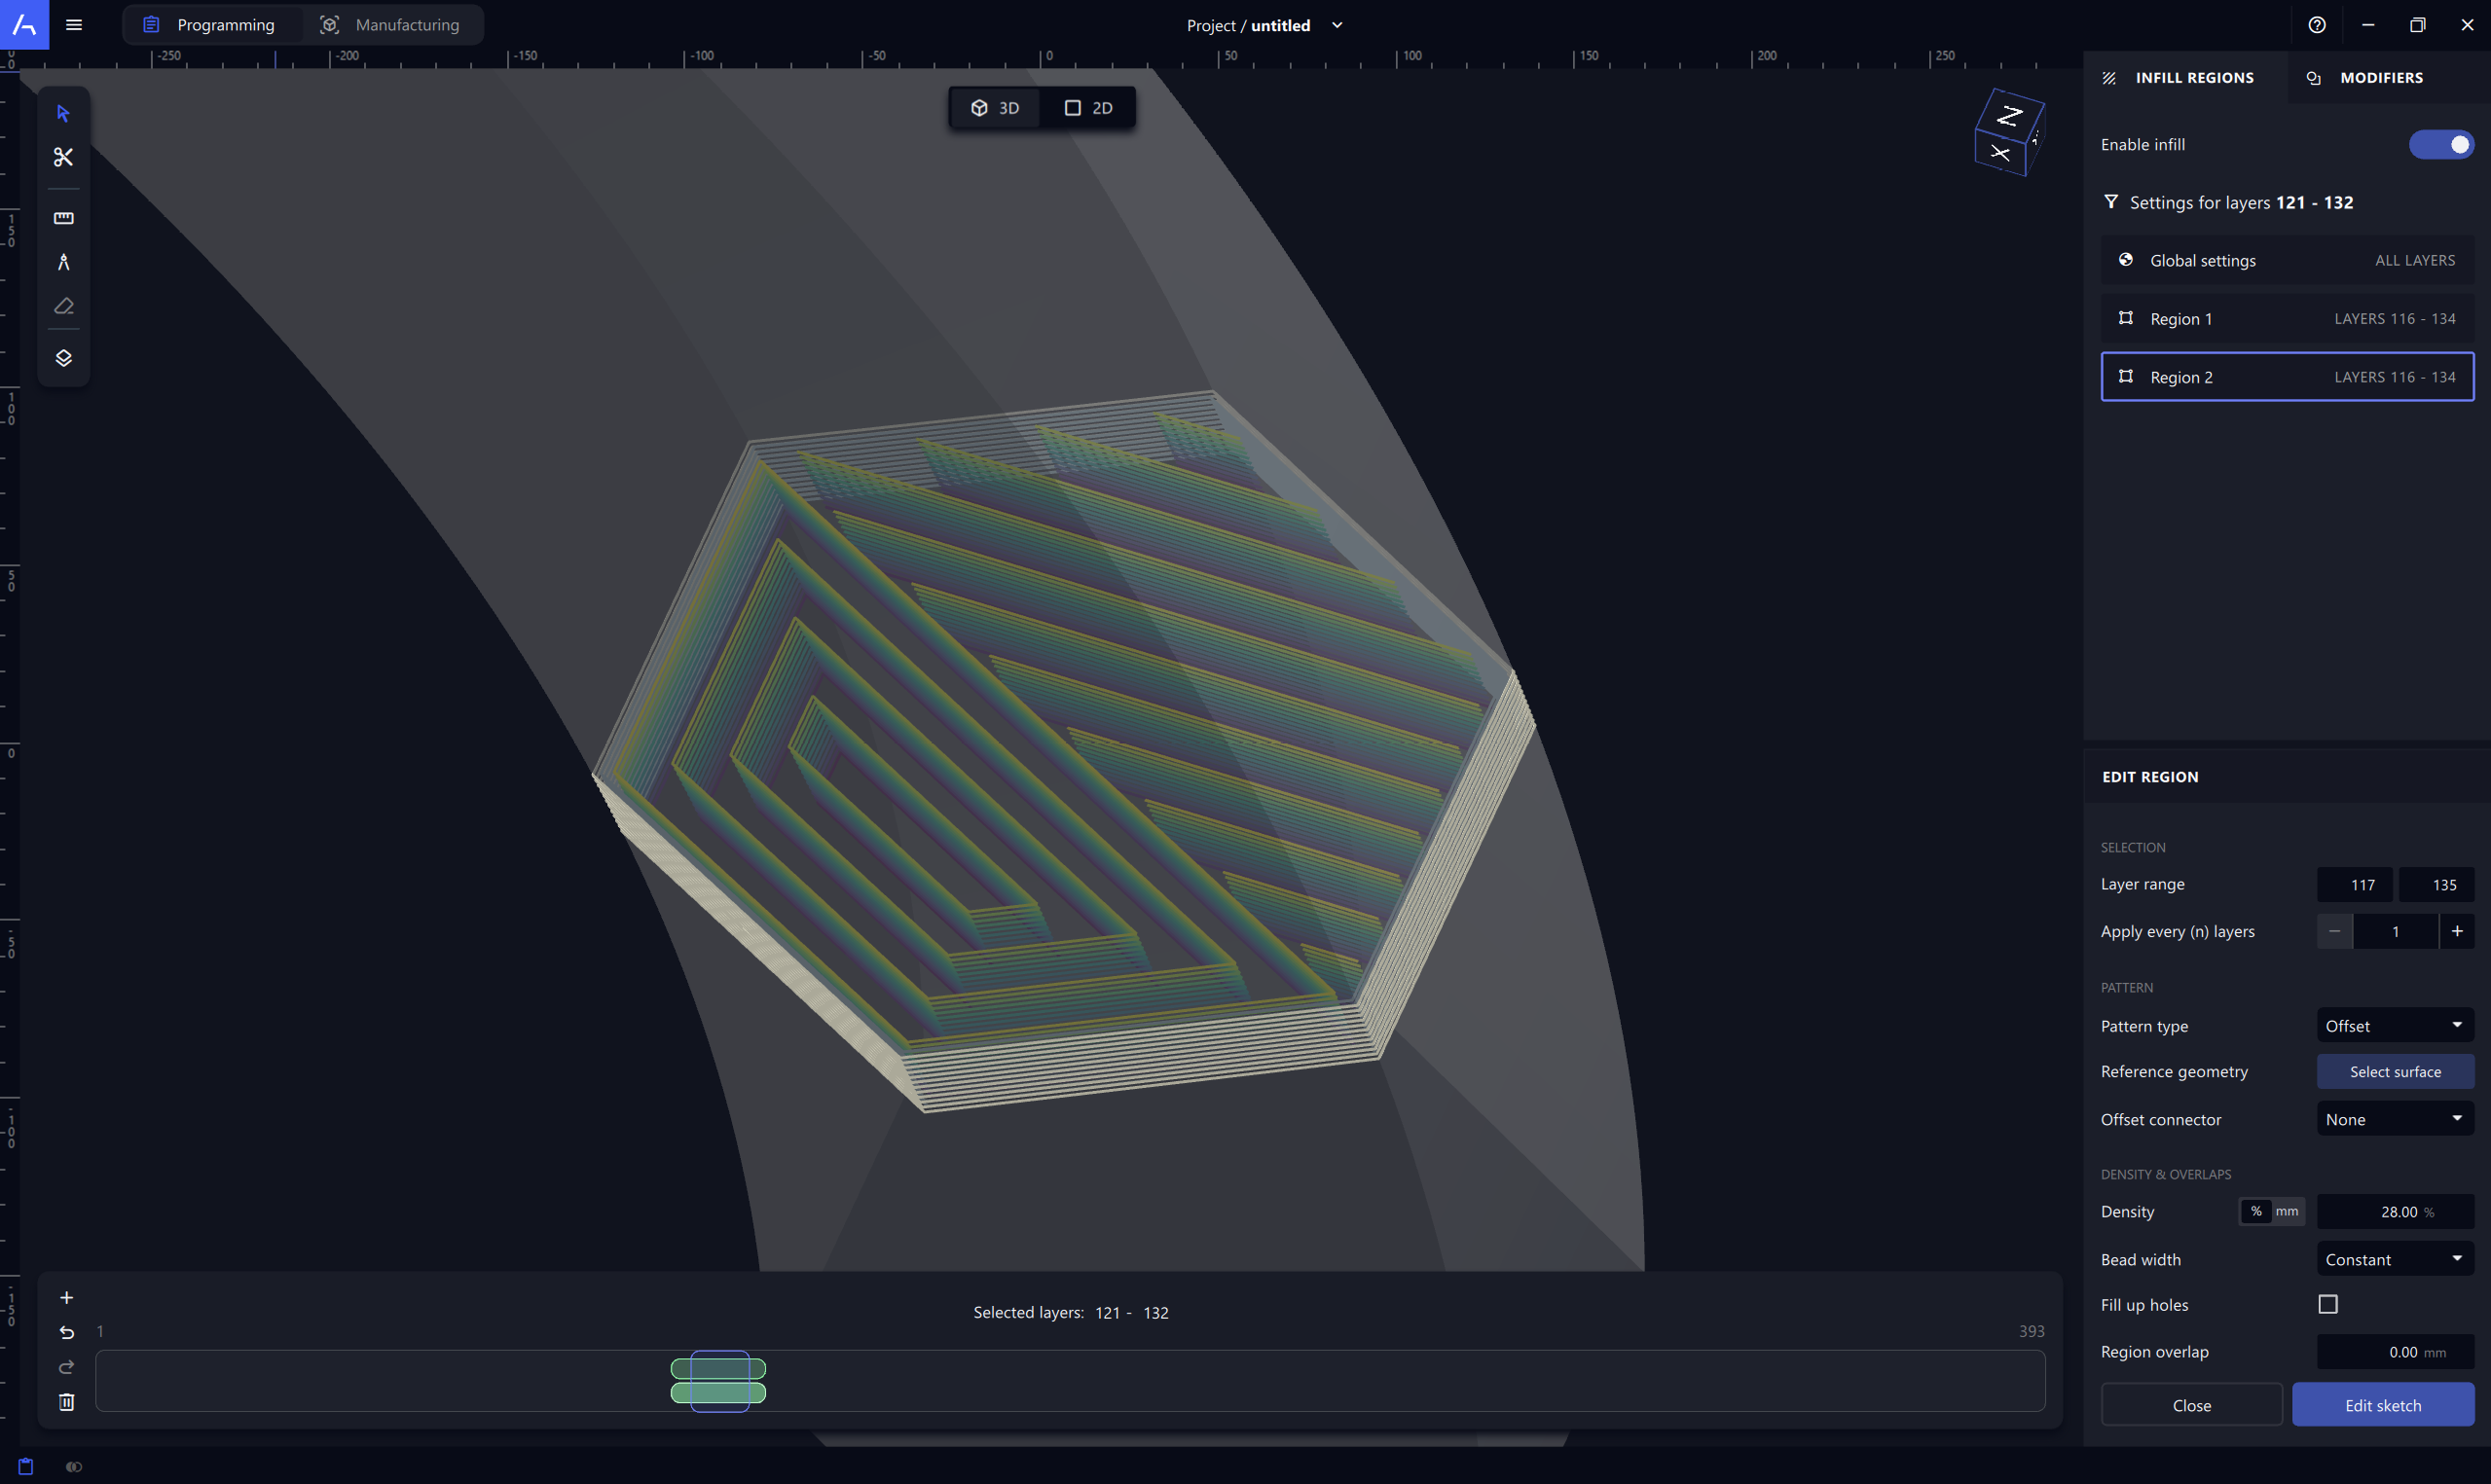The width and height of the screenshot is (2491, 1484).
Task: Click the status bar toggle icon
Action: pyautogui.click(x=74, y=1467)
